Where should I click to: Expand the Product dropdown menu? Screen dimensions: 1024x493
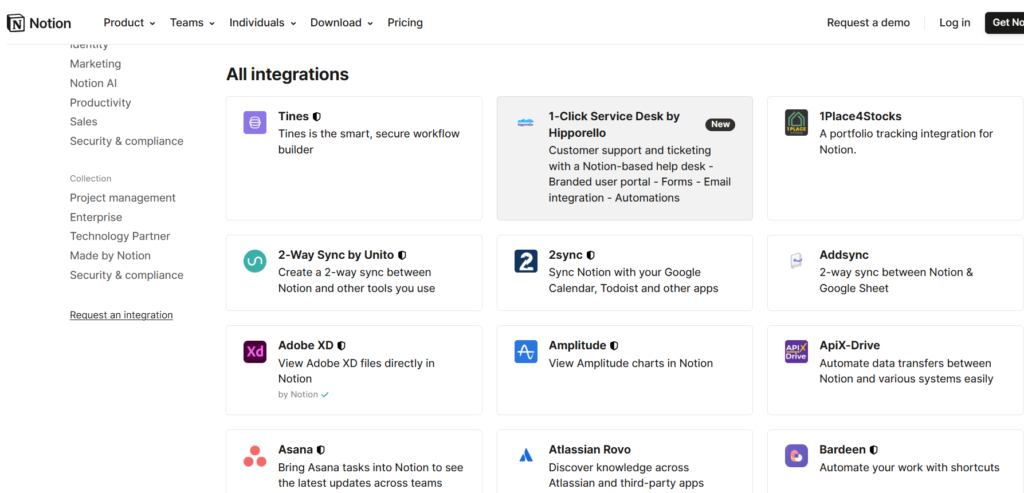pos(129,23)
